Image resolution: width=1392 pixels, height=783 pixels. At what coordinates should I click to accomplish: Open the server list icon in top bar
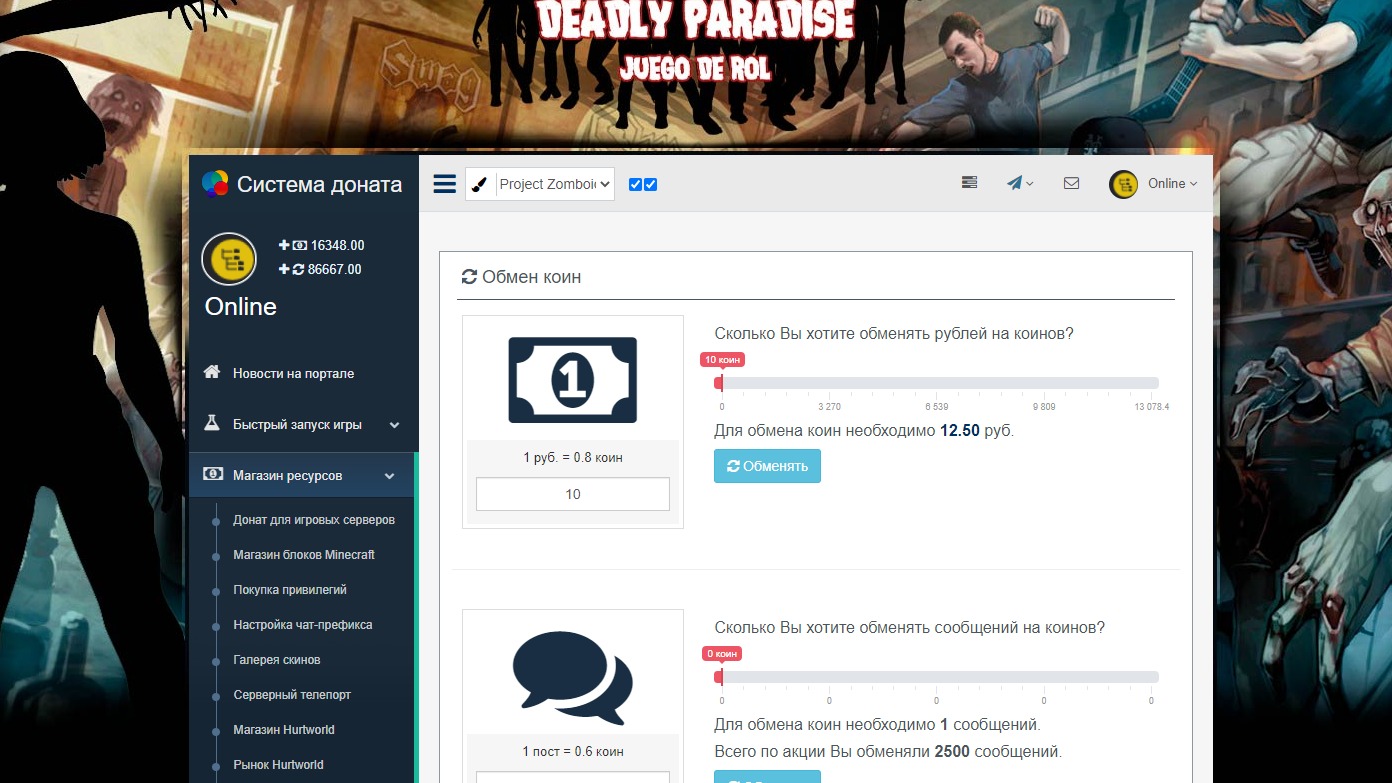(969, 183)
